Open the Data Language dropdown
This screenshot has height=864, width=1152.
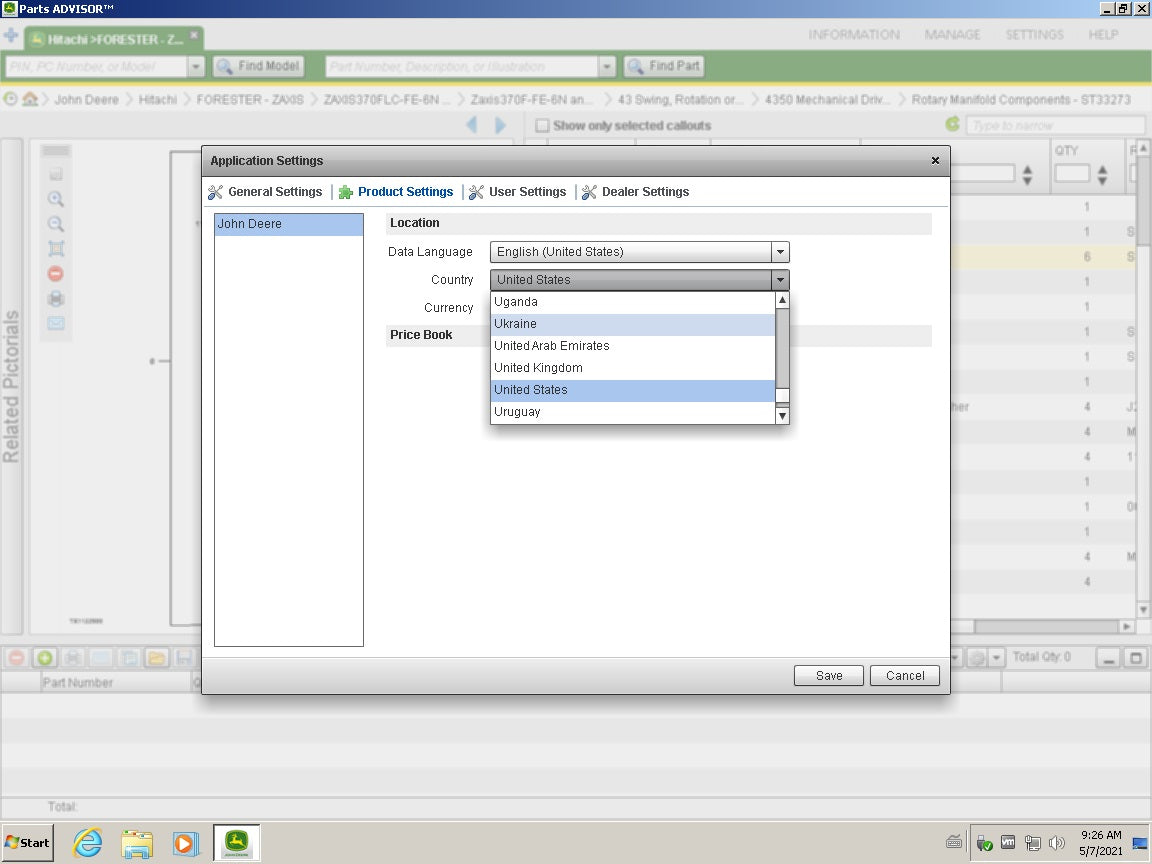pyautogui.click(x=780, y=252)
